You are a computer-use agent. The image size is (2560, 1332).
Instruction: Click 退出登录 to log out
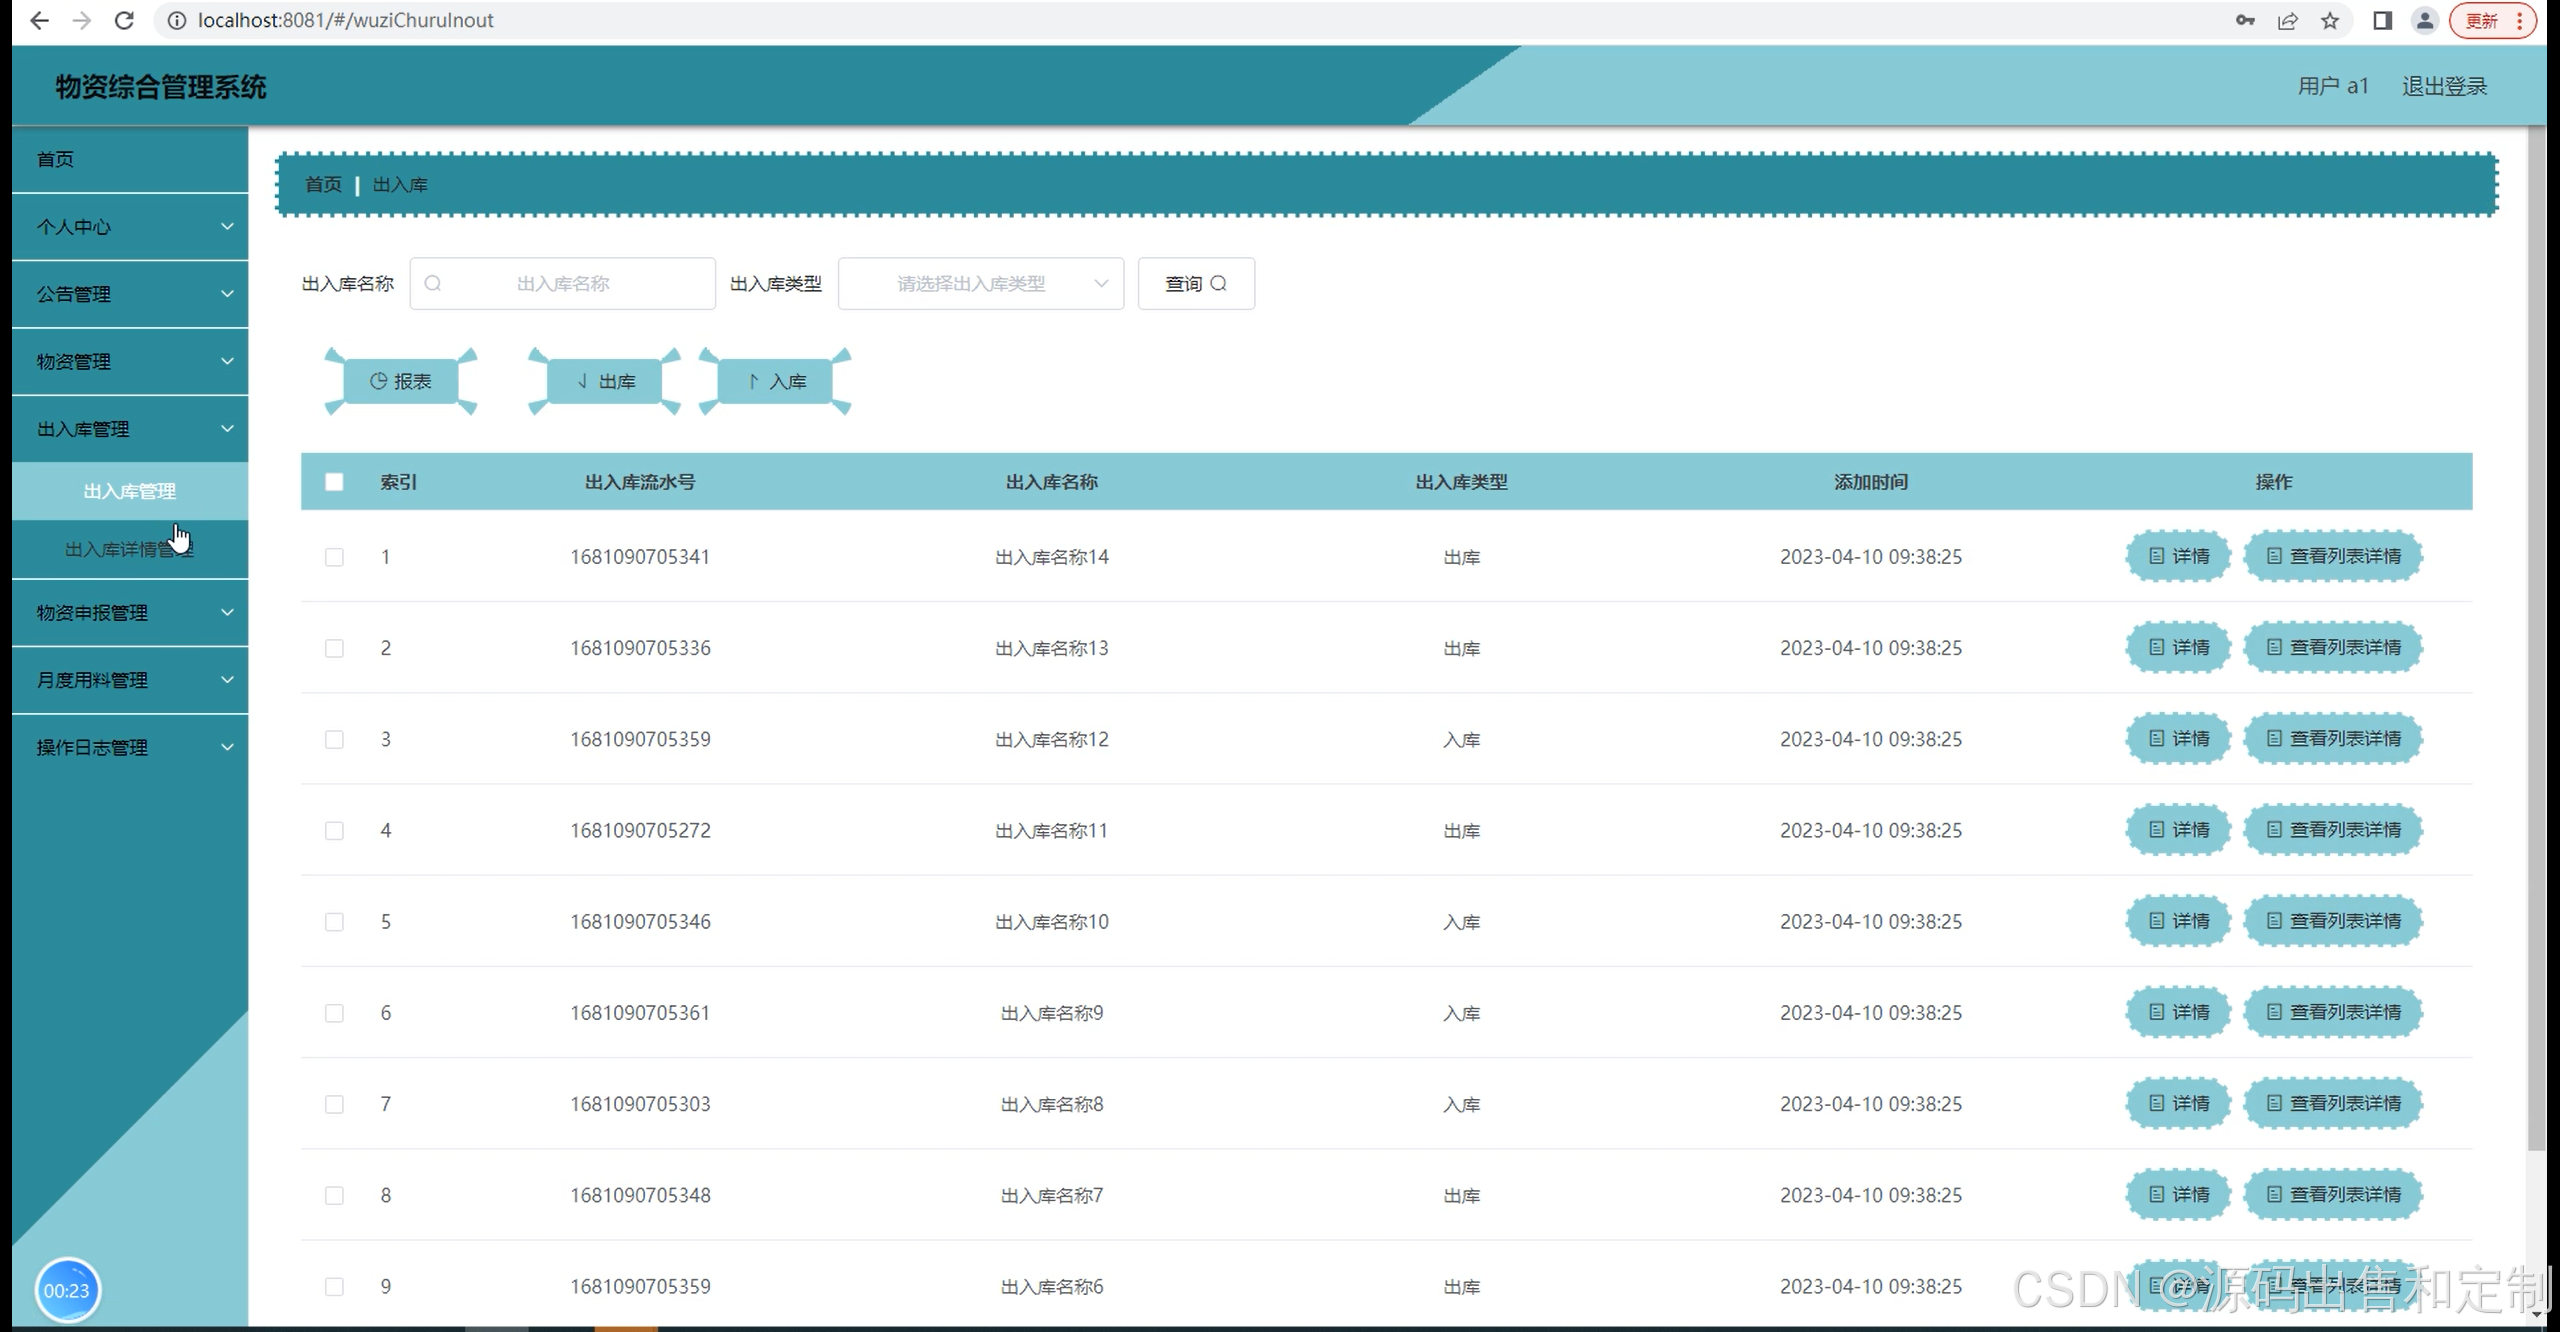click(x=2444, y=86)
